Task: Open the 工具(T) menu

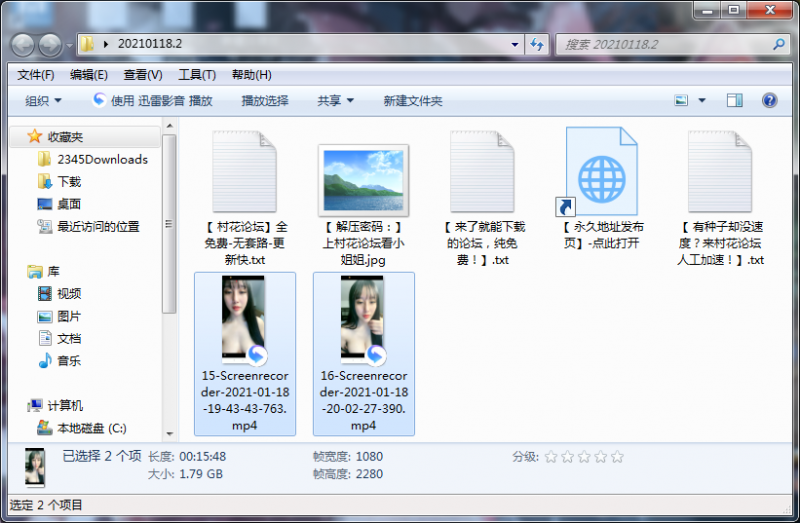Action: [x=196, y=75]
